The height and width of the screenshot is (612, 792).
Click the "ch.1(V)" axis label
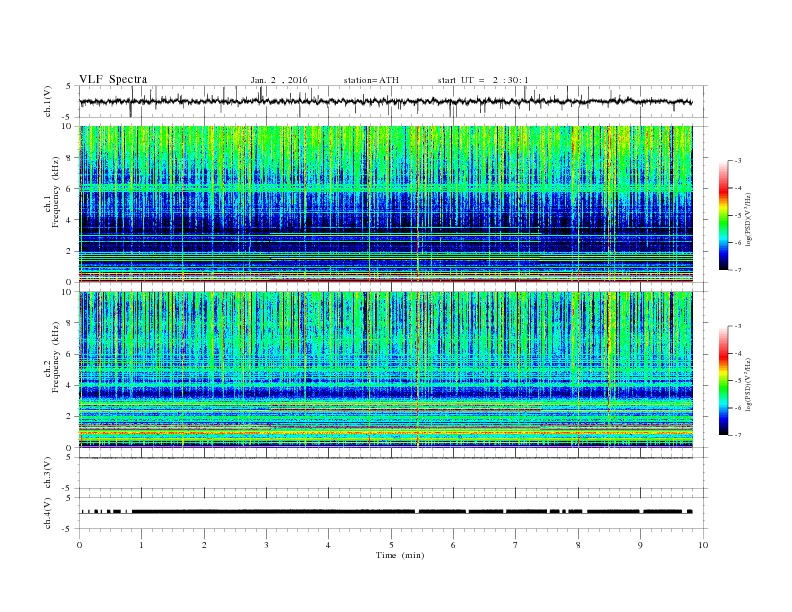coord(47,101)
